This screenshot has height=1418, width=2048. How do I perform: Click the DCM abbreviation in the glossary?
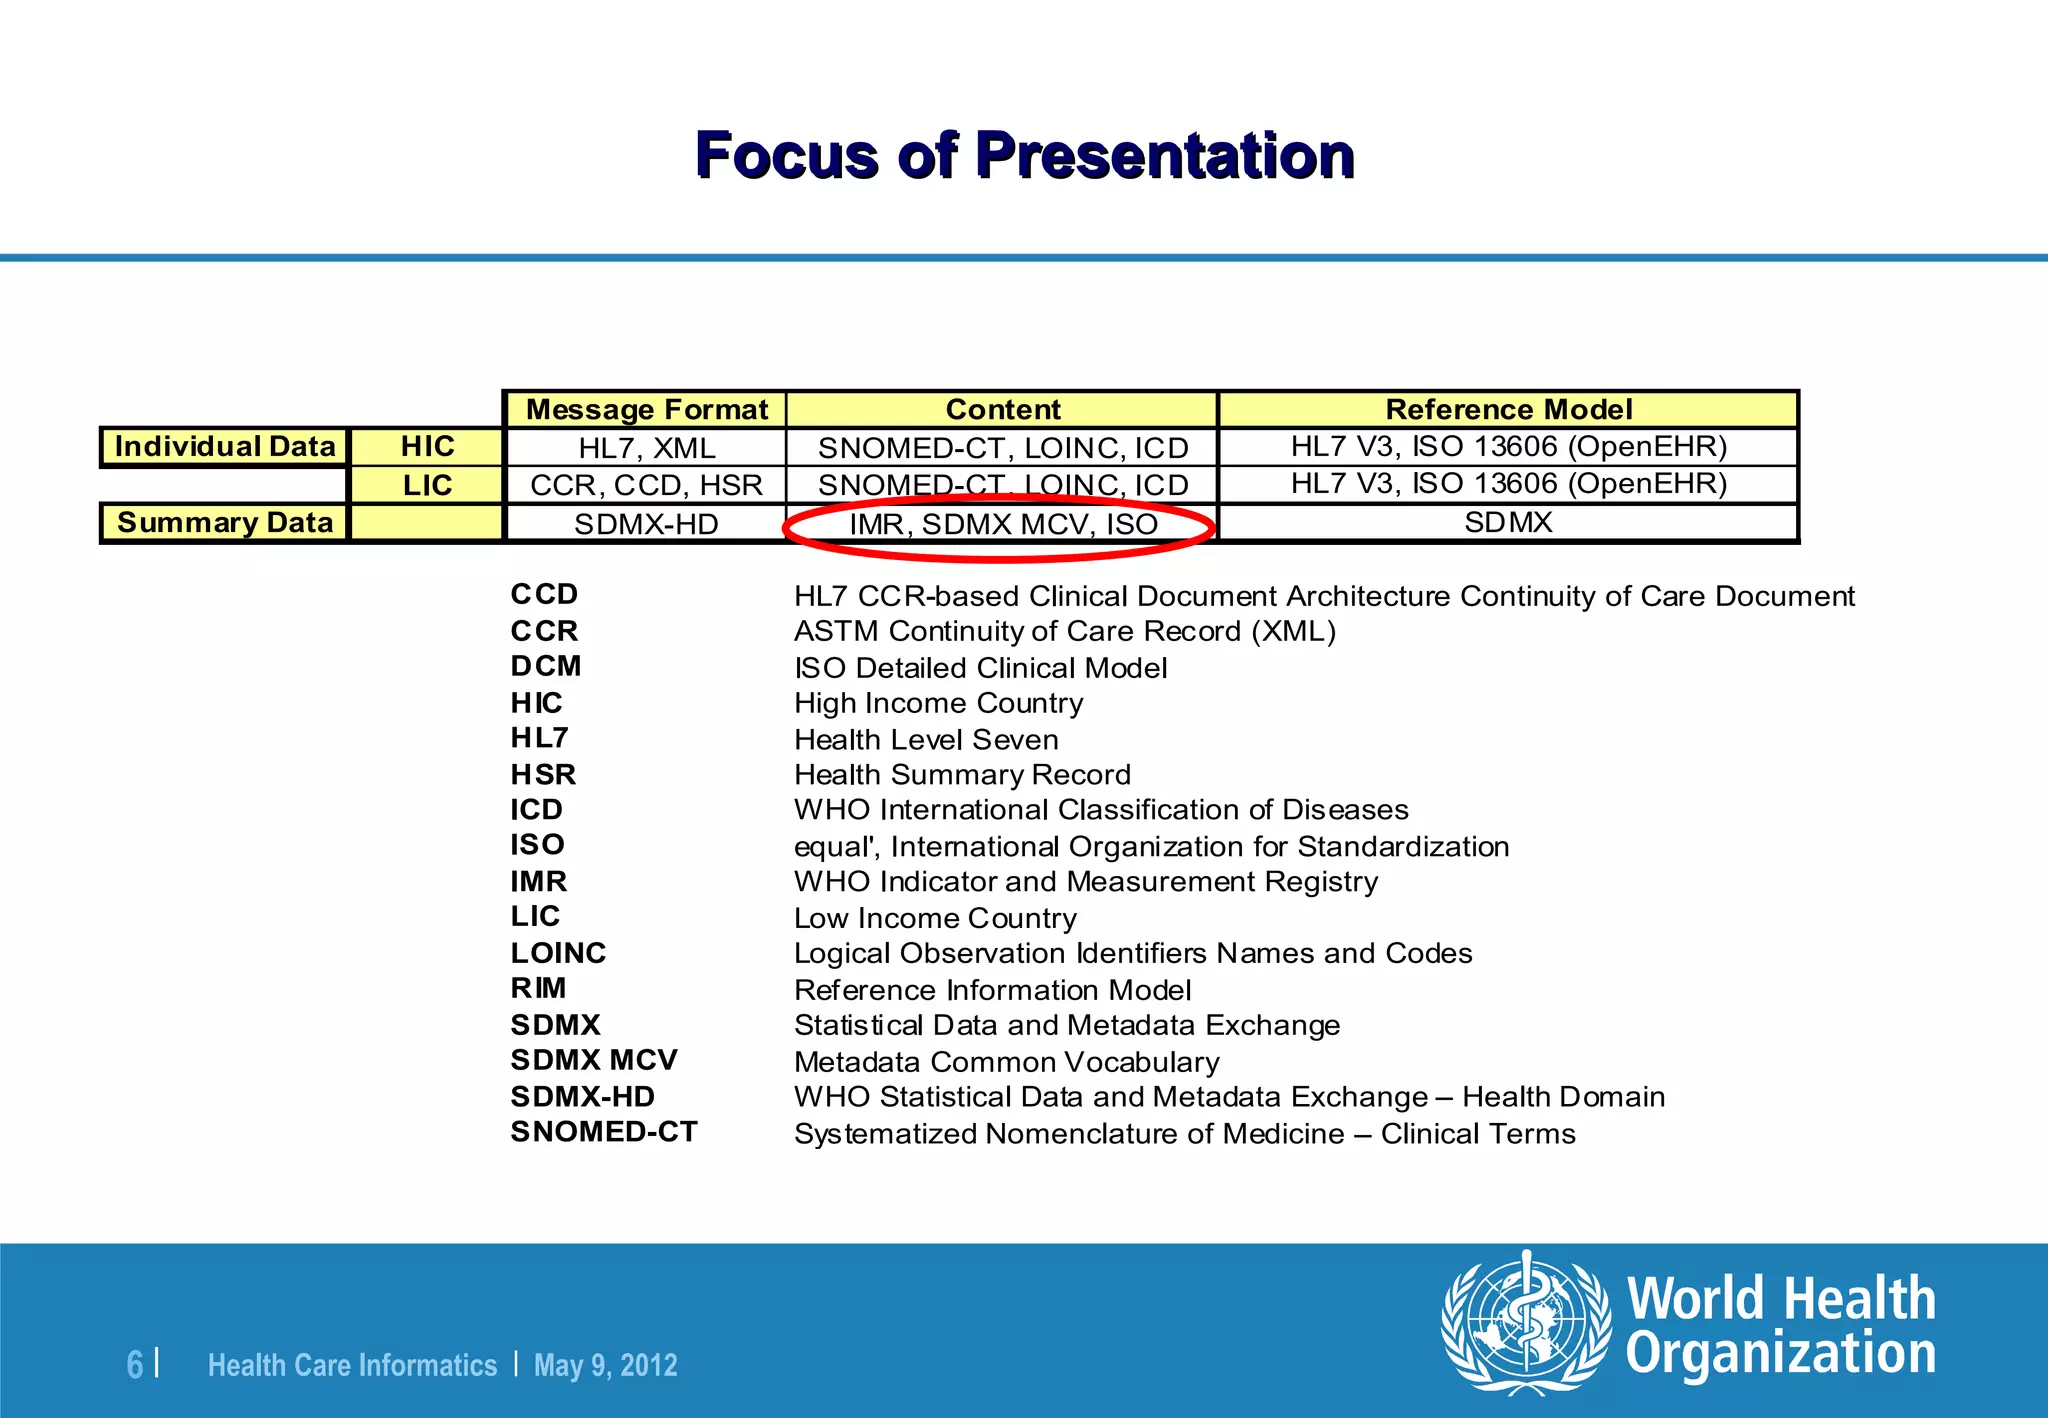[x=546, y=666]
